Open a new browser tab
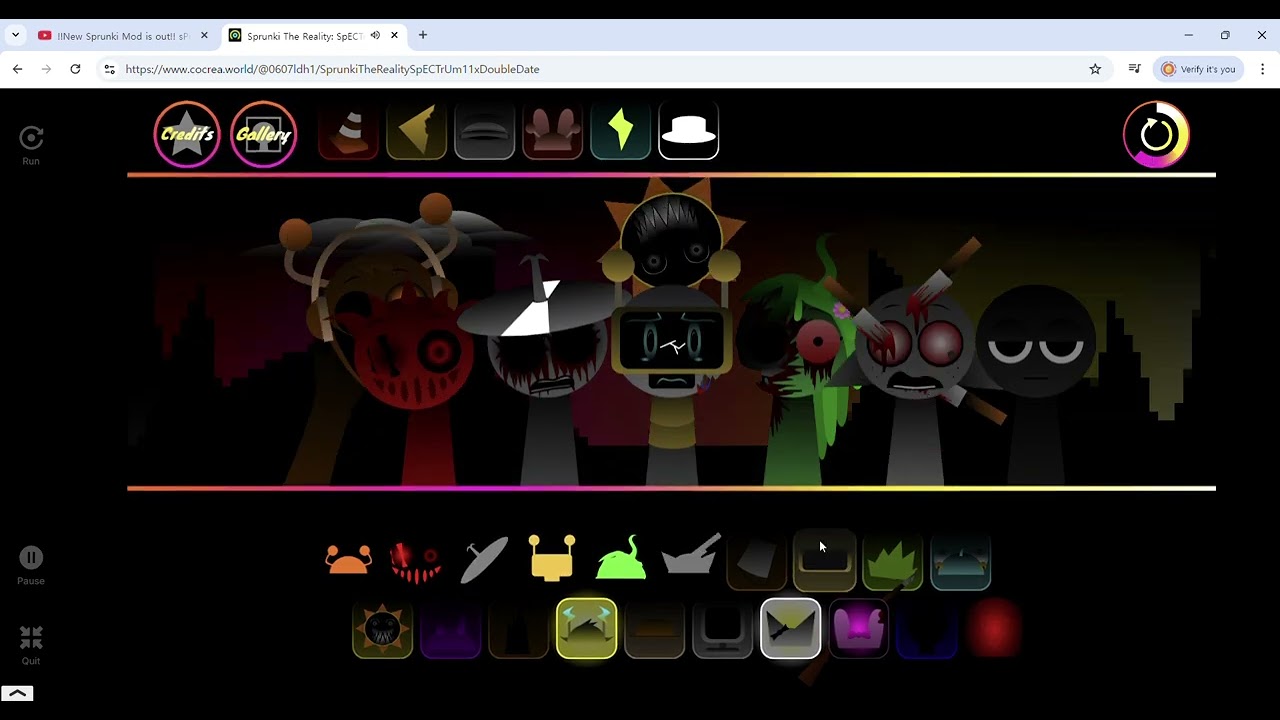 (x=423, y=35)
